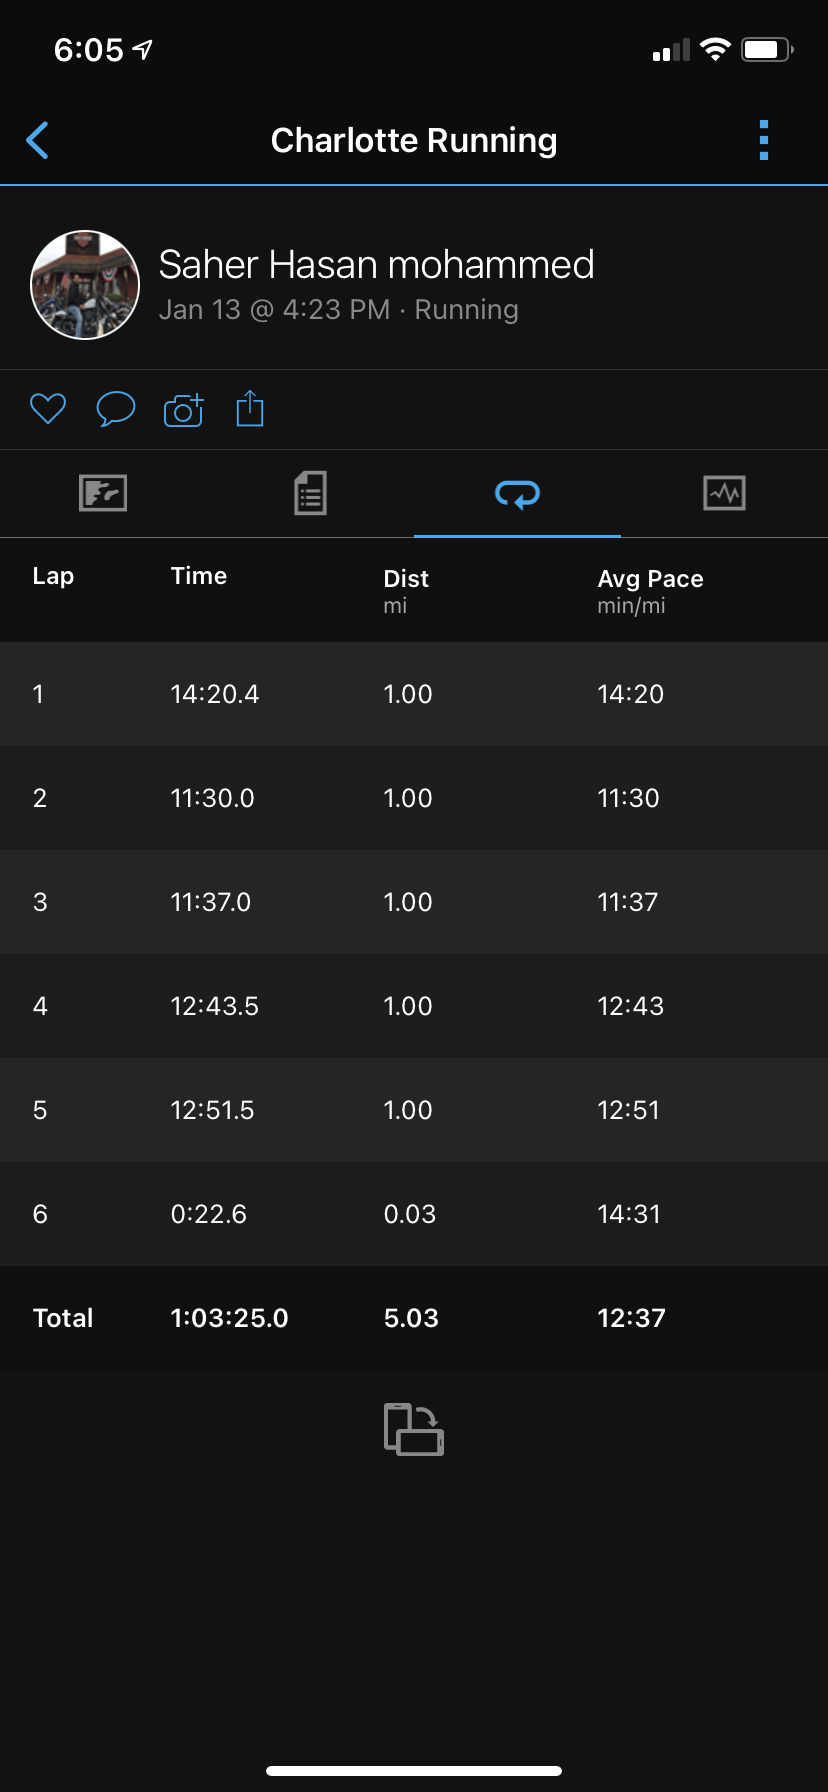Select lap 3 with time 11:37.0
The image size is (828, 1792).
click(x=414, y=902)
